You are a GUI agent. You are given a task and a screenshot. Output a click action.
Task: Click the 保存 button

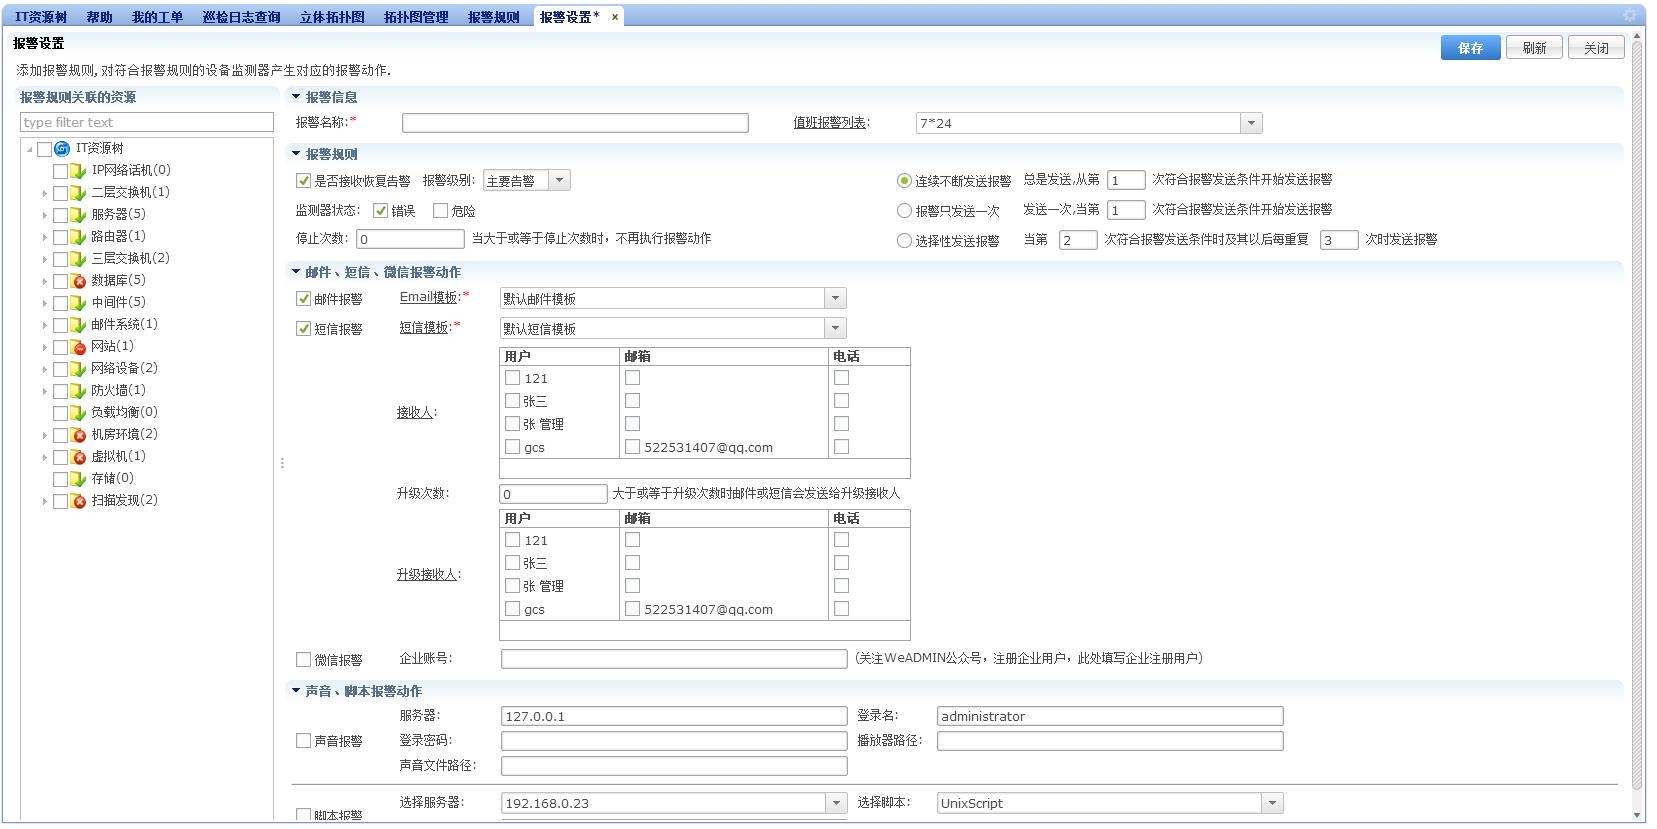[1470, 48]
